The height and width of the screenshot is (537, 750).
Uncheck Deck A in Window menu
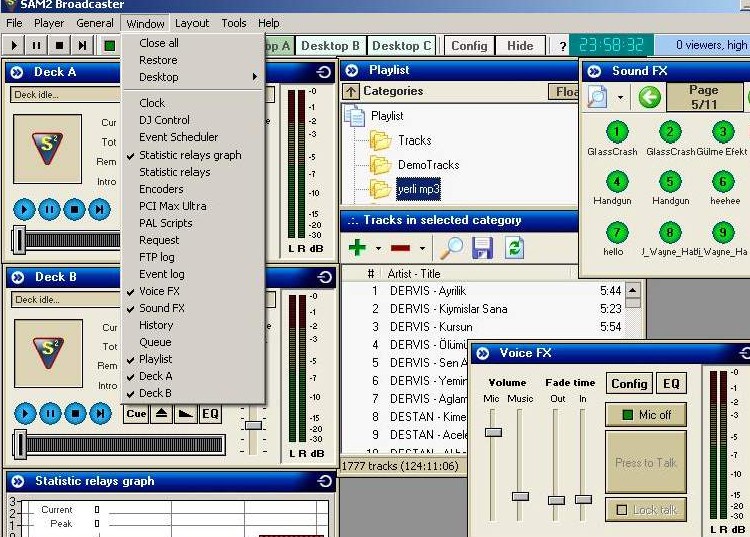(155, 376)
